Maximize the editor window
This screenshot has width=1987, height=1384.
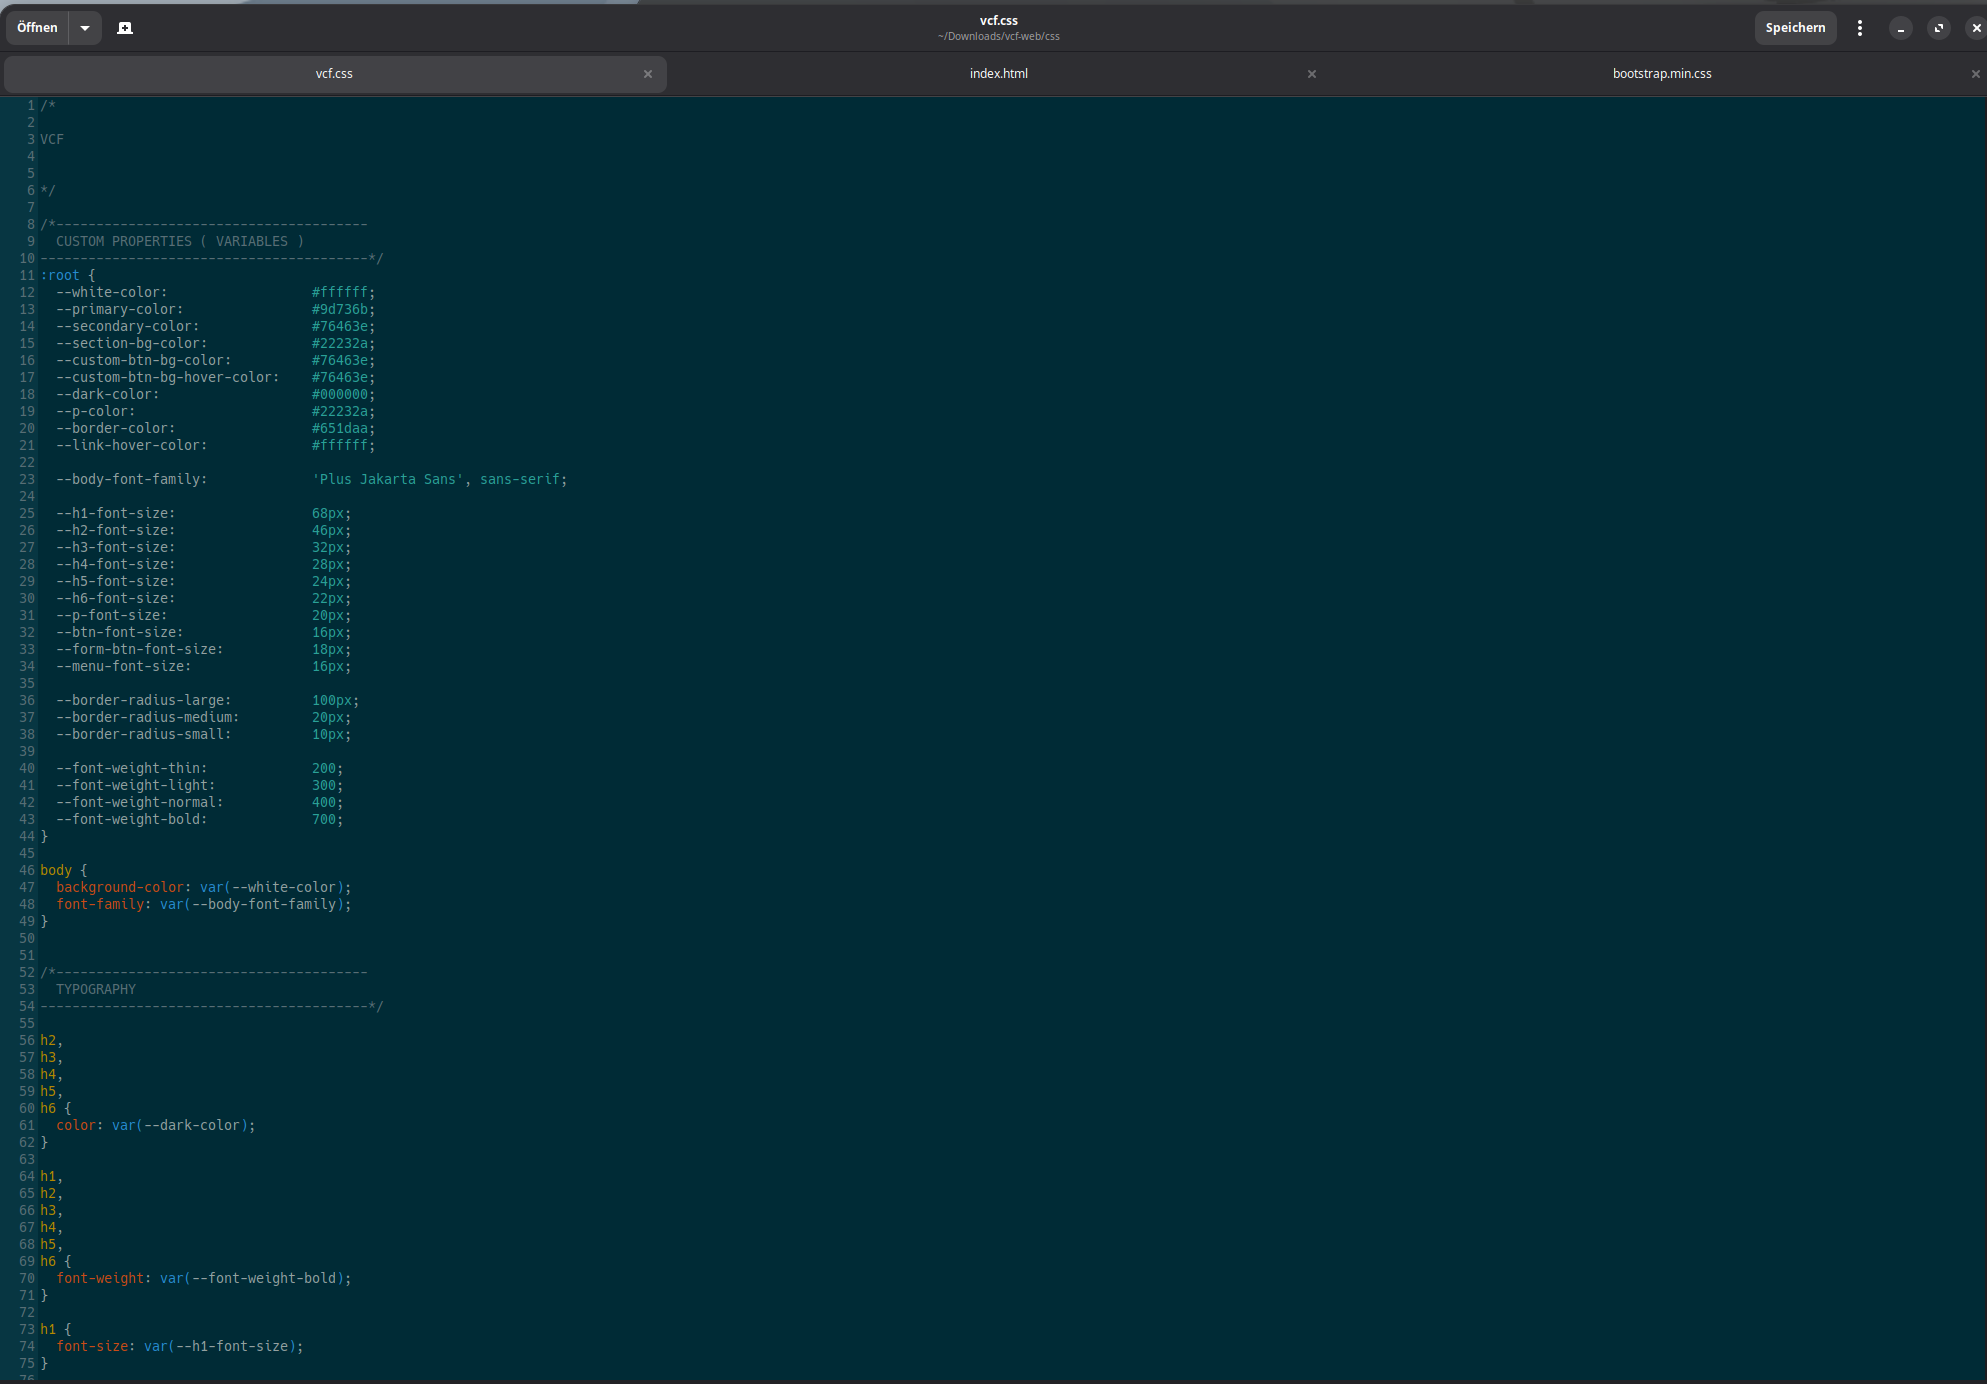[1938, 28]
